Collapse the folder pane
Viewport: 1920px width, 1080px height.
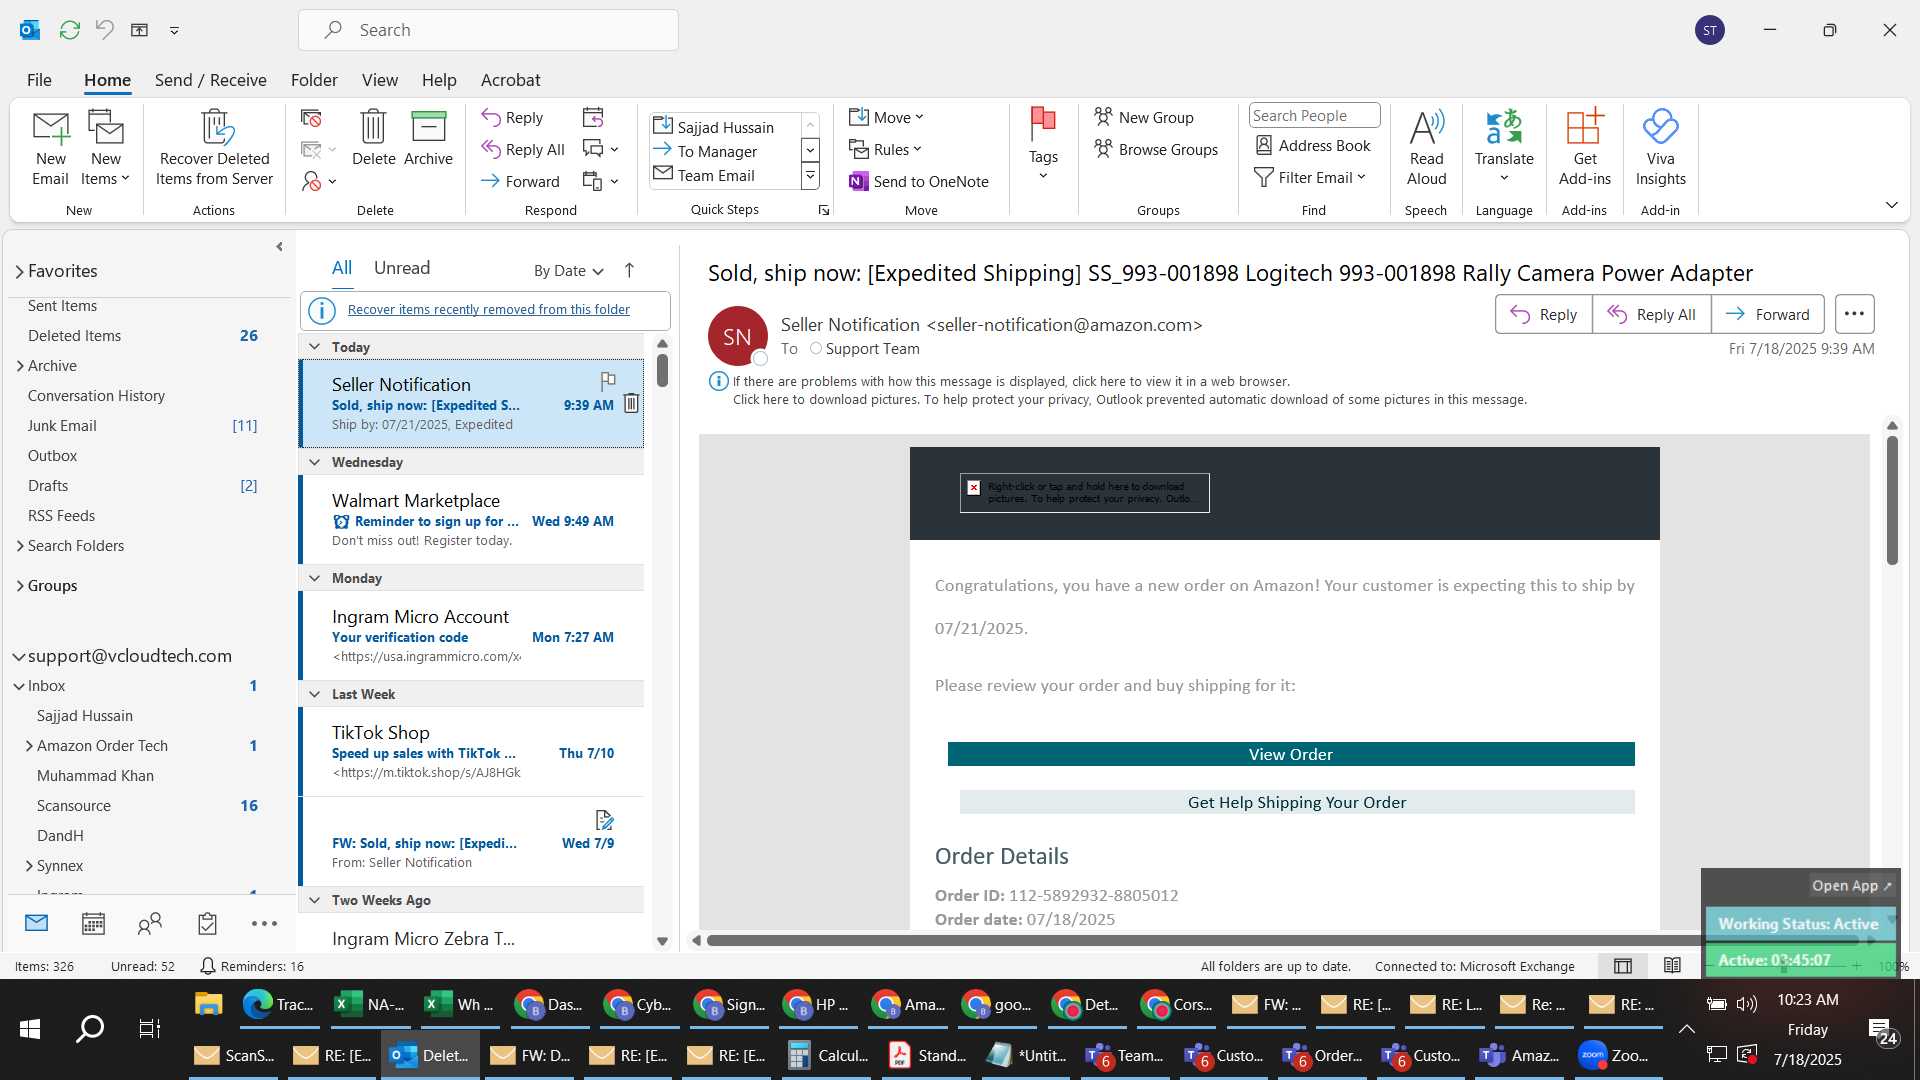[279, 247]
